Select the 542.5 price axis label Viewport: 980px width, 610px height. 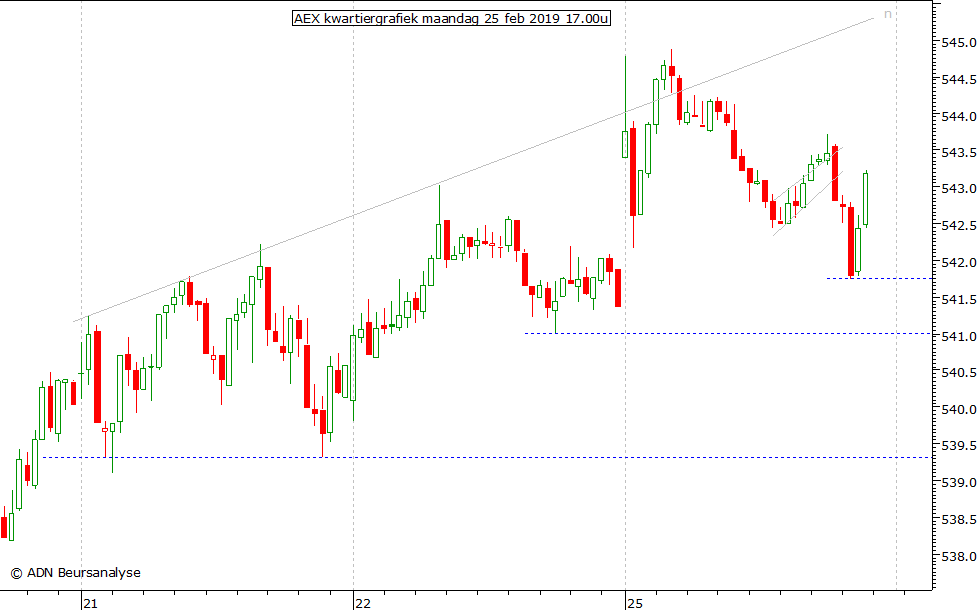[x=959, y=226]
